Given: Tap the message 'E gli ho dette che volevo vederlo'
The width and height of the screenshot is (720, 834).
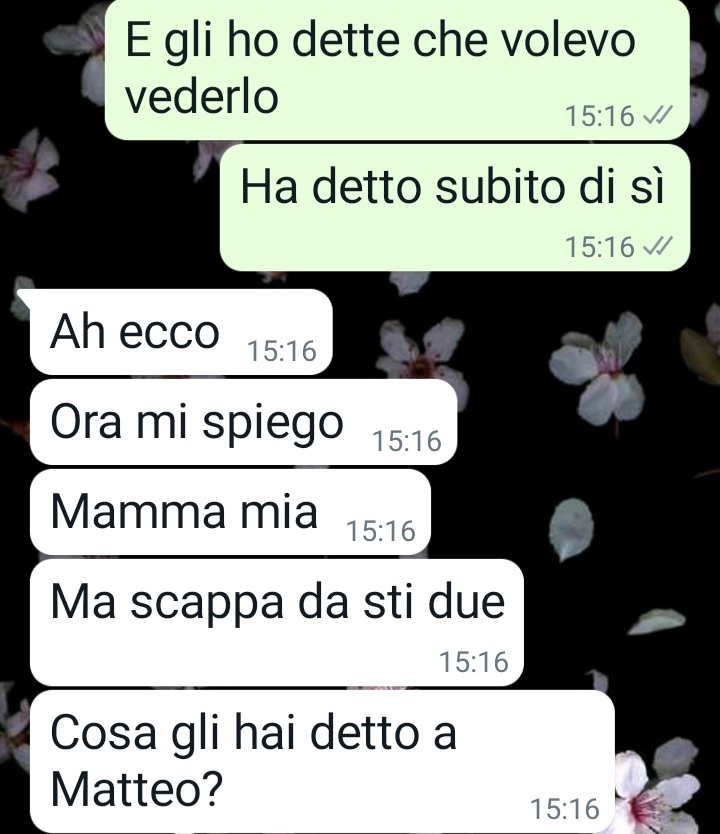Looking at the screenshot, I should click(x=397, y=69).
